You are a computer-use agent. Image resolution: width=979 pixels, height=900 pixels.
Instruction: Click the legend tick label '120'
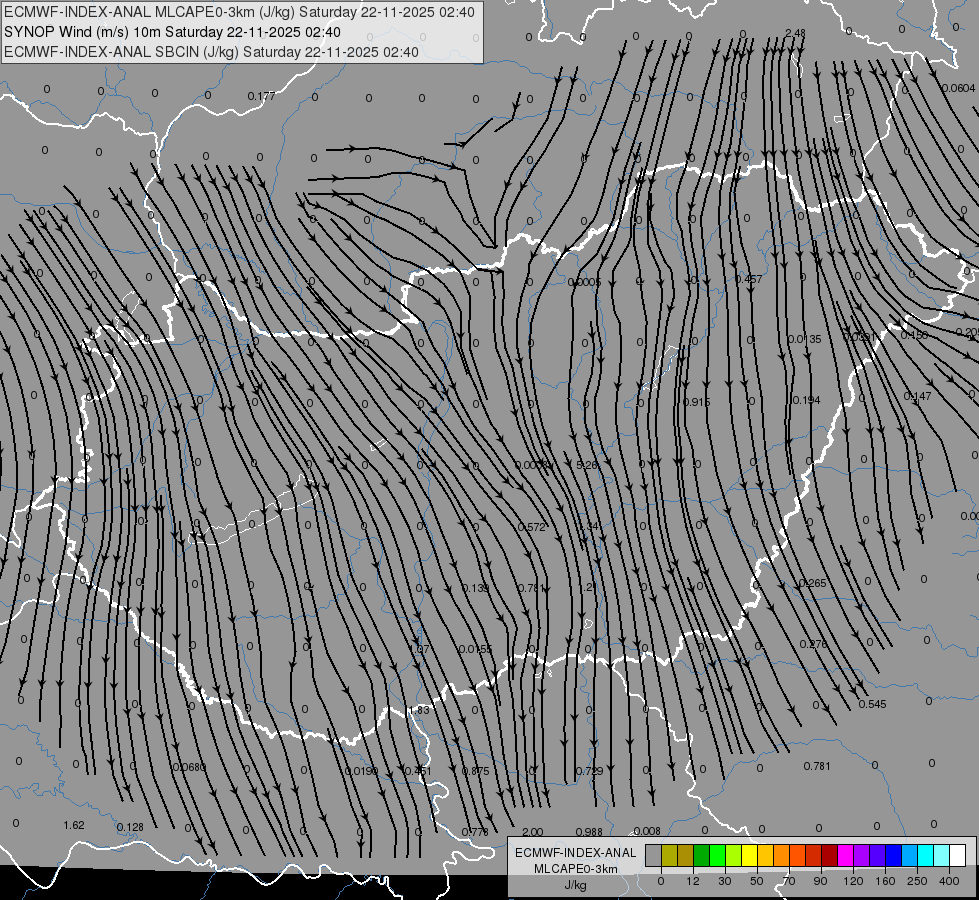point(854,881)
